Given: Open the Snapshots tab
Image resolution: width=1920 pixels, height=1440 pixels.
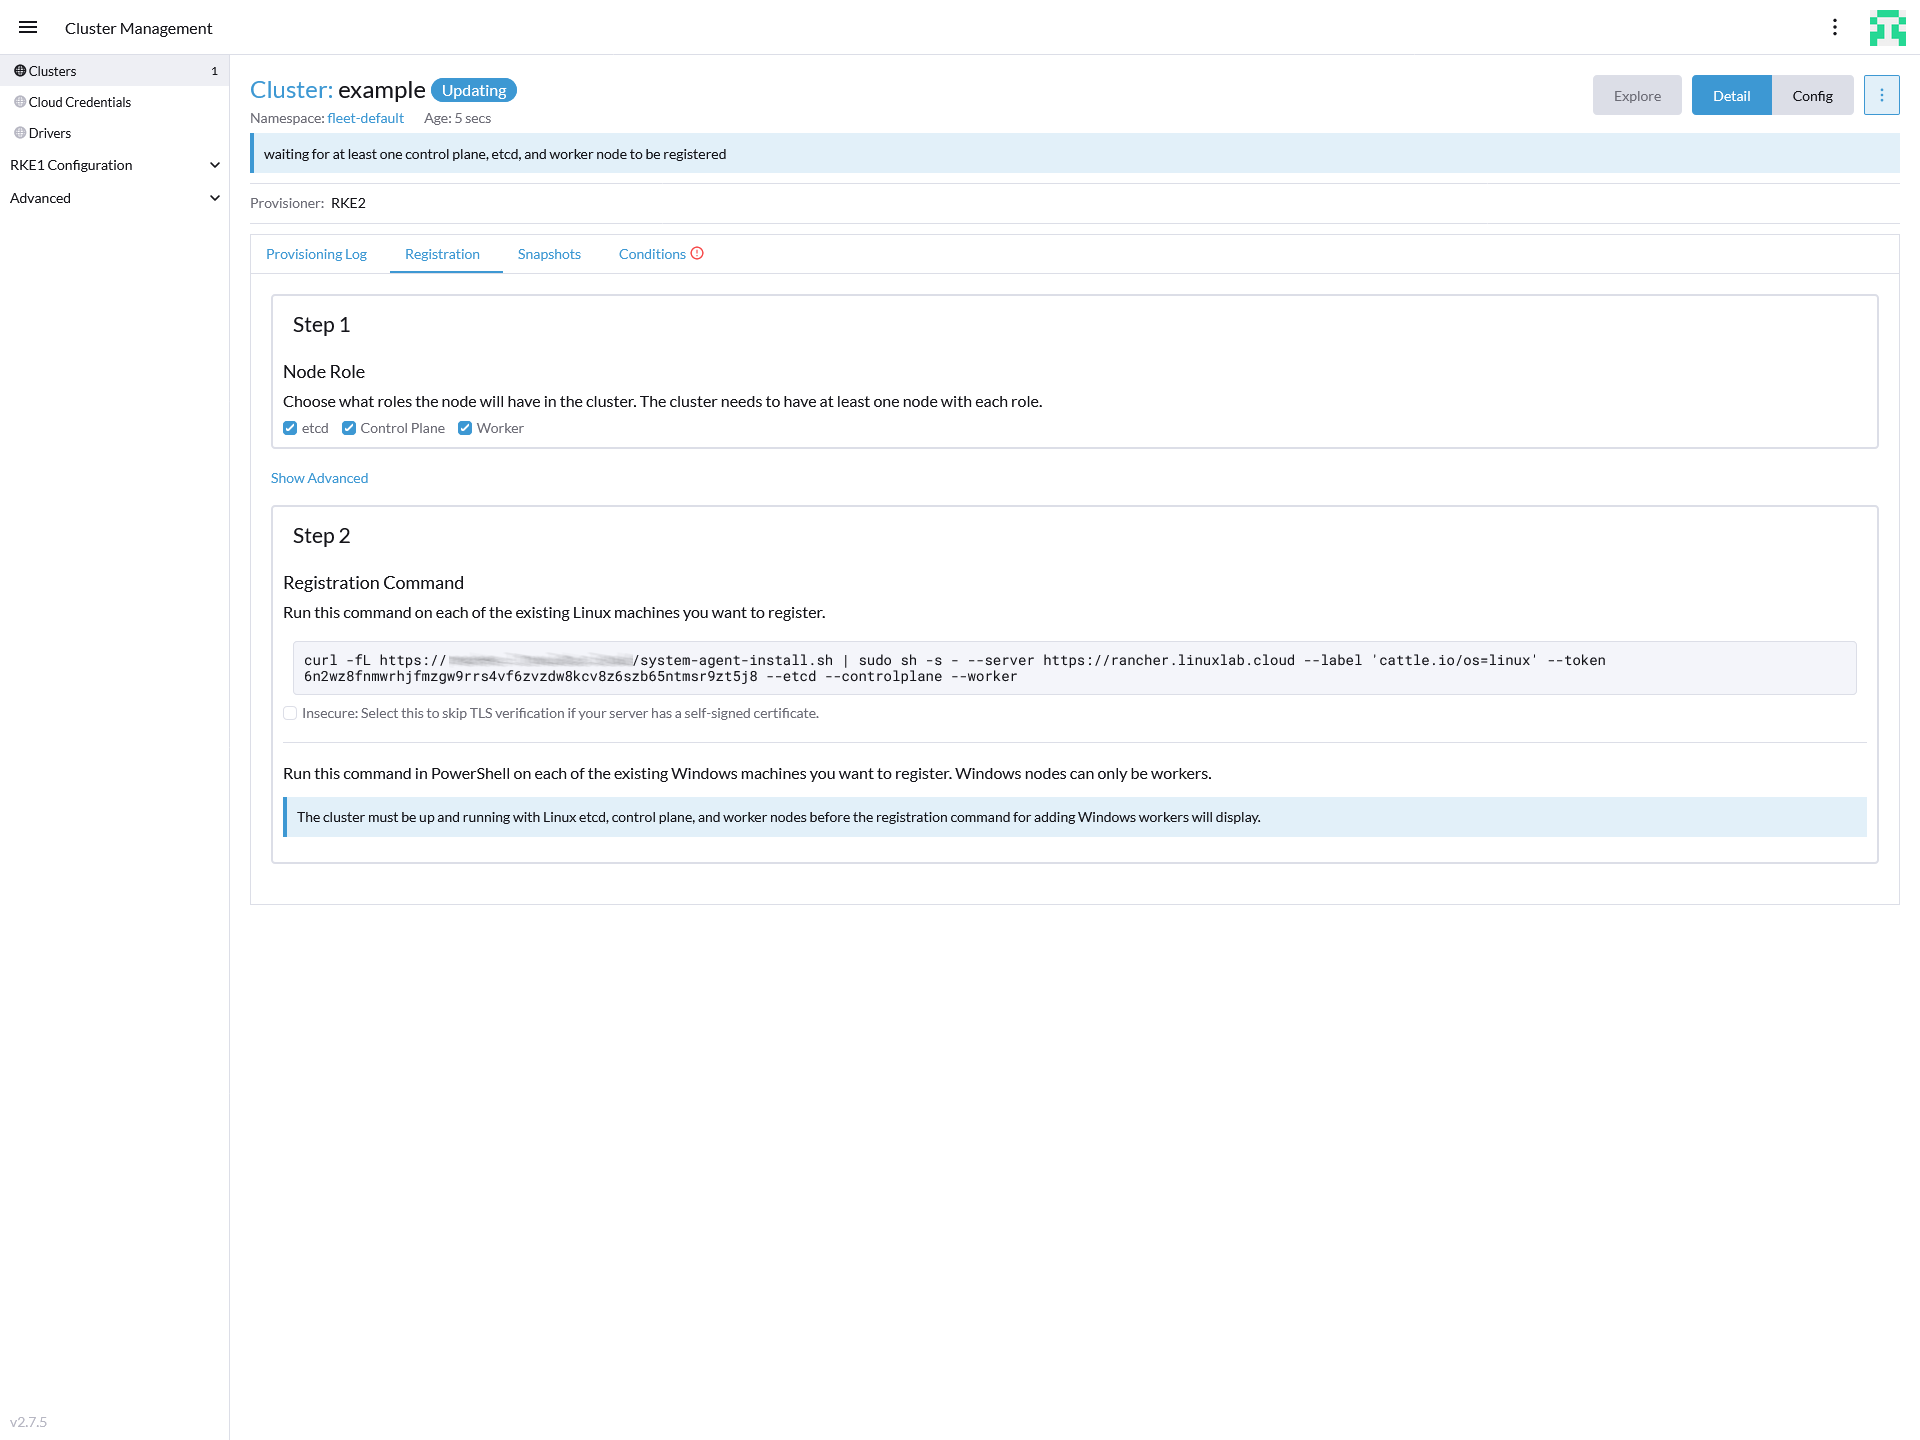Looking at the screenshot, I should 549,253.
